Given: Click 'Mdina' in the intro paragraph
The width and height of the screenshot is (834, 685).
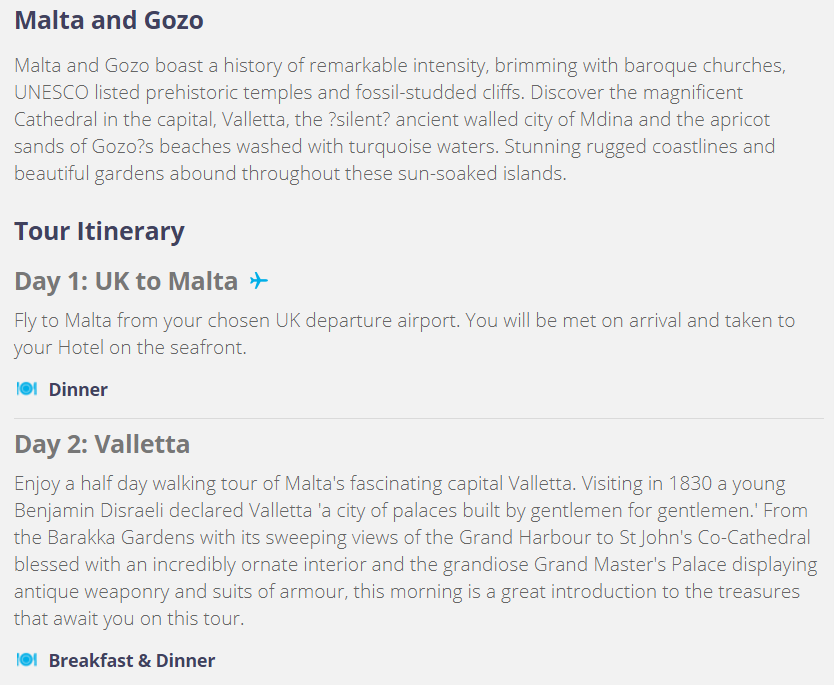Looking at the screenshot, I should 606,119.
